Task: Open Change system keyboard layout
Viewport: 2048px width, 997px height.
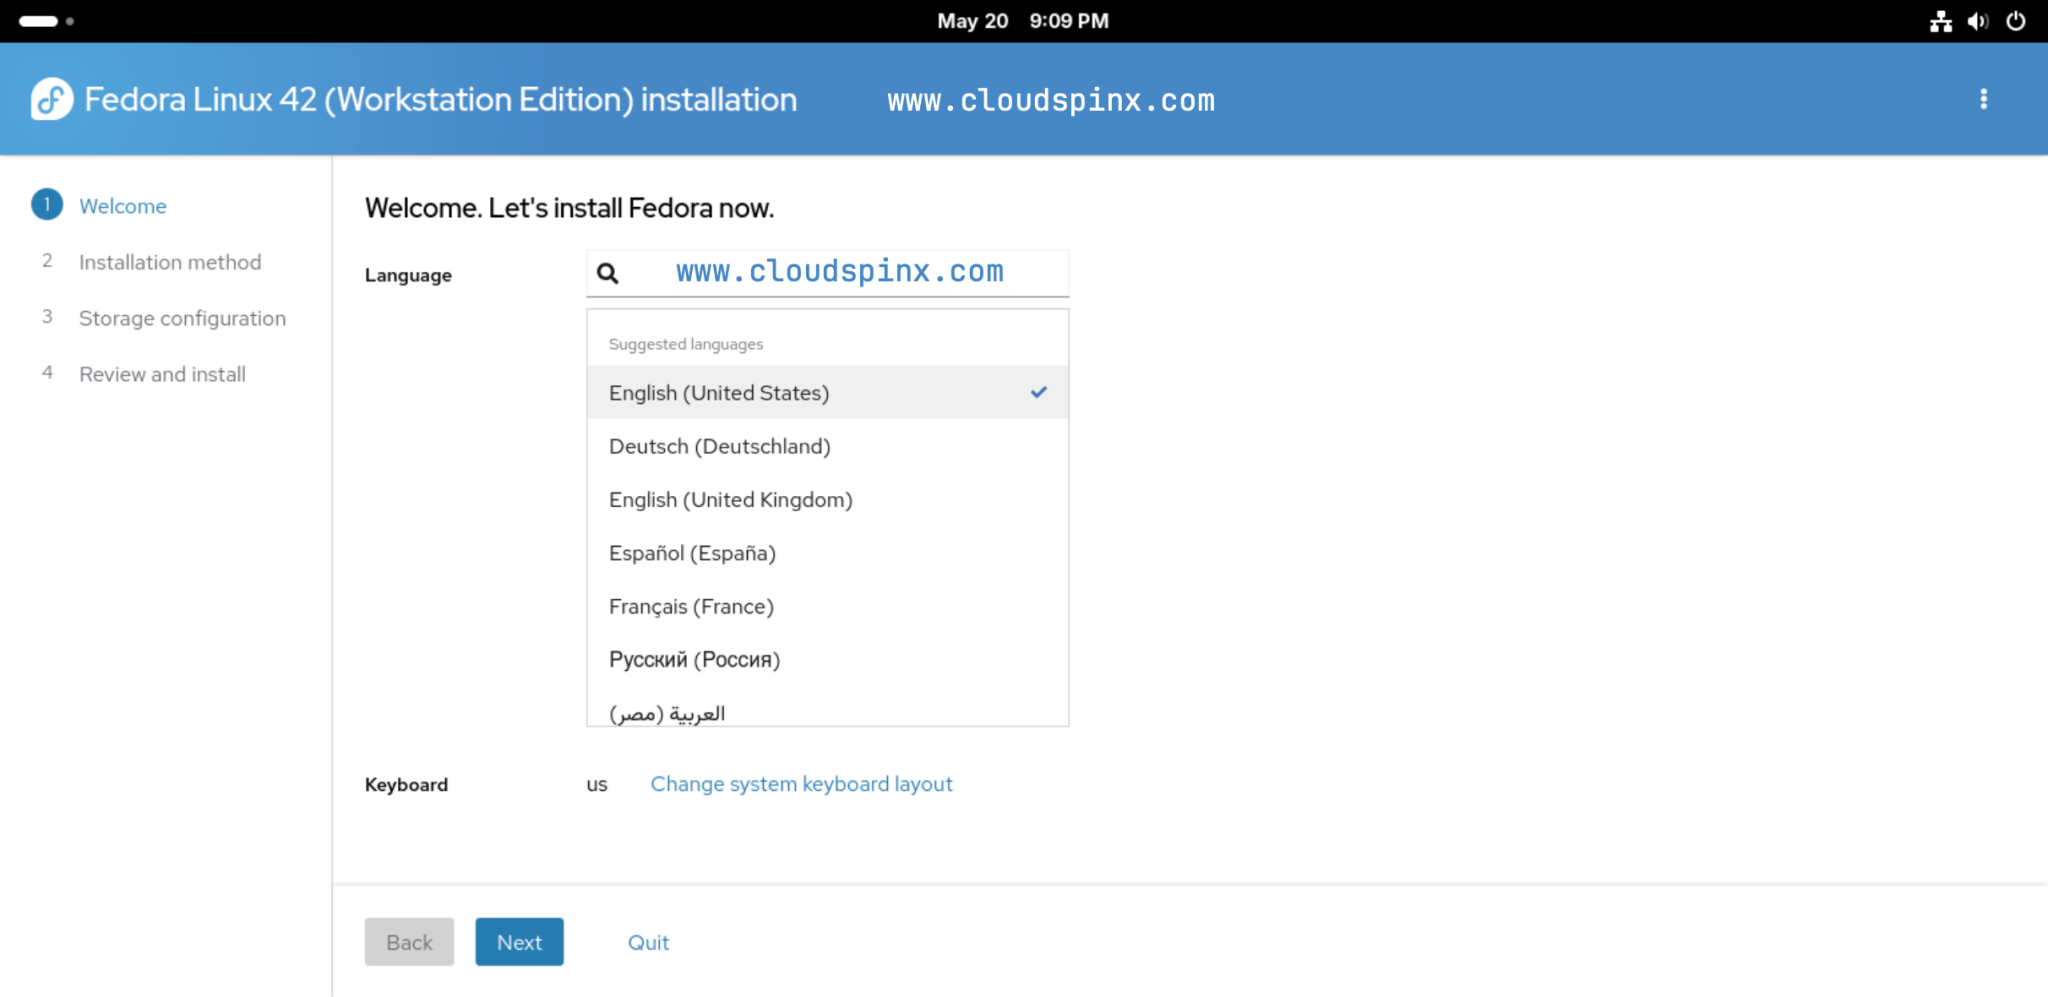Action: [800, 784]
